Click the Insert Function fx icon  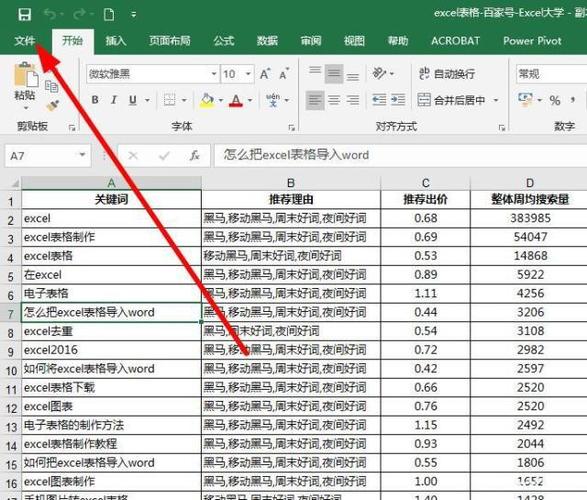tap(194, 155)
